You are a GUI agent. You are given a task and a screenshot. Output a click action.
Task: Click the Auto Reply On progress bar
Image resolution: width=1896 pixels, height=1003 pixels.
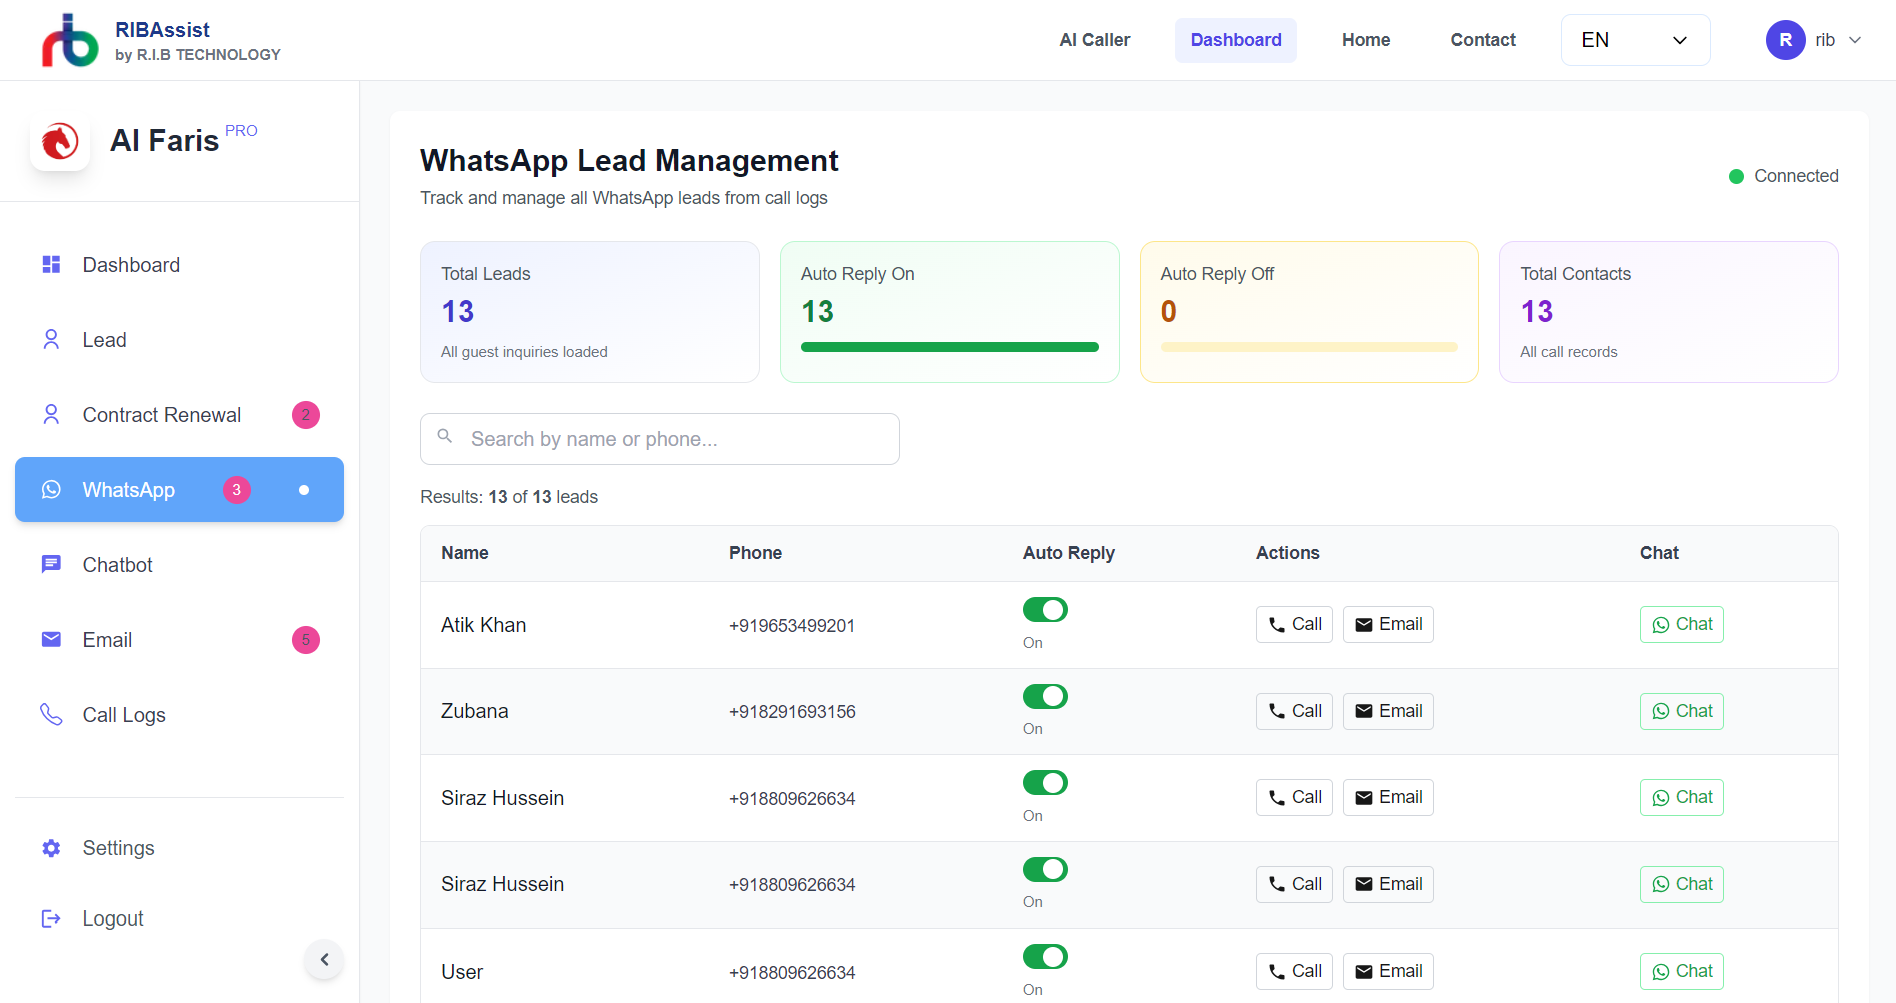coord(949,347)
